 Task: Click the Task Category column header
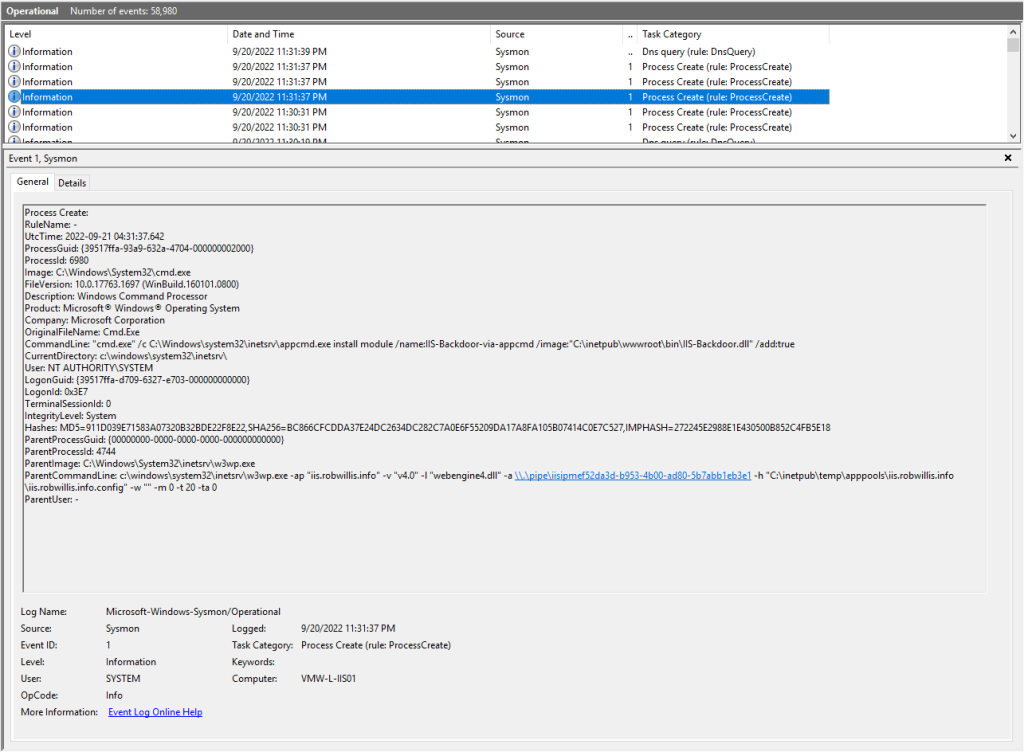pyautogui.click(x=670, y=33)
